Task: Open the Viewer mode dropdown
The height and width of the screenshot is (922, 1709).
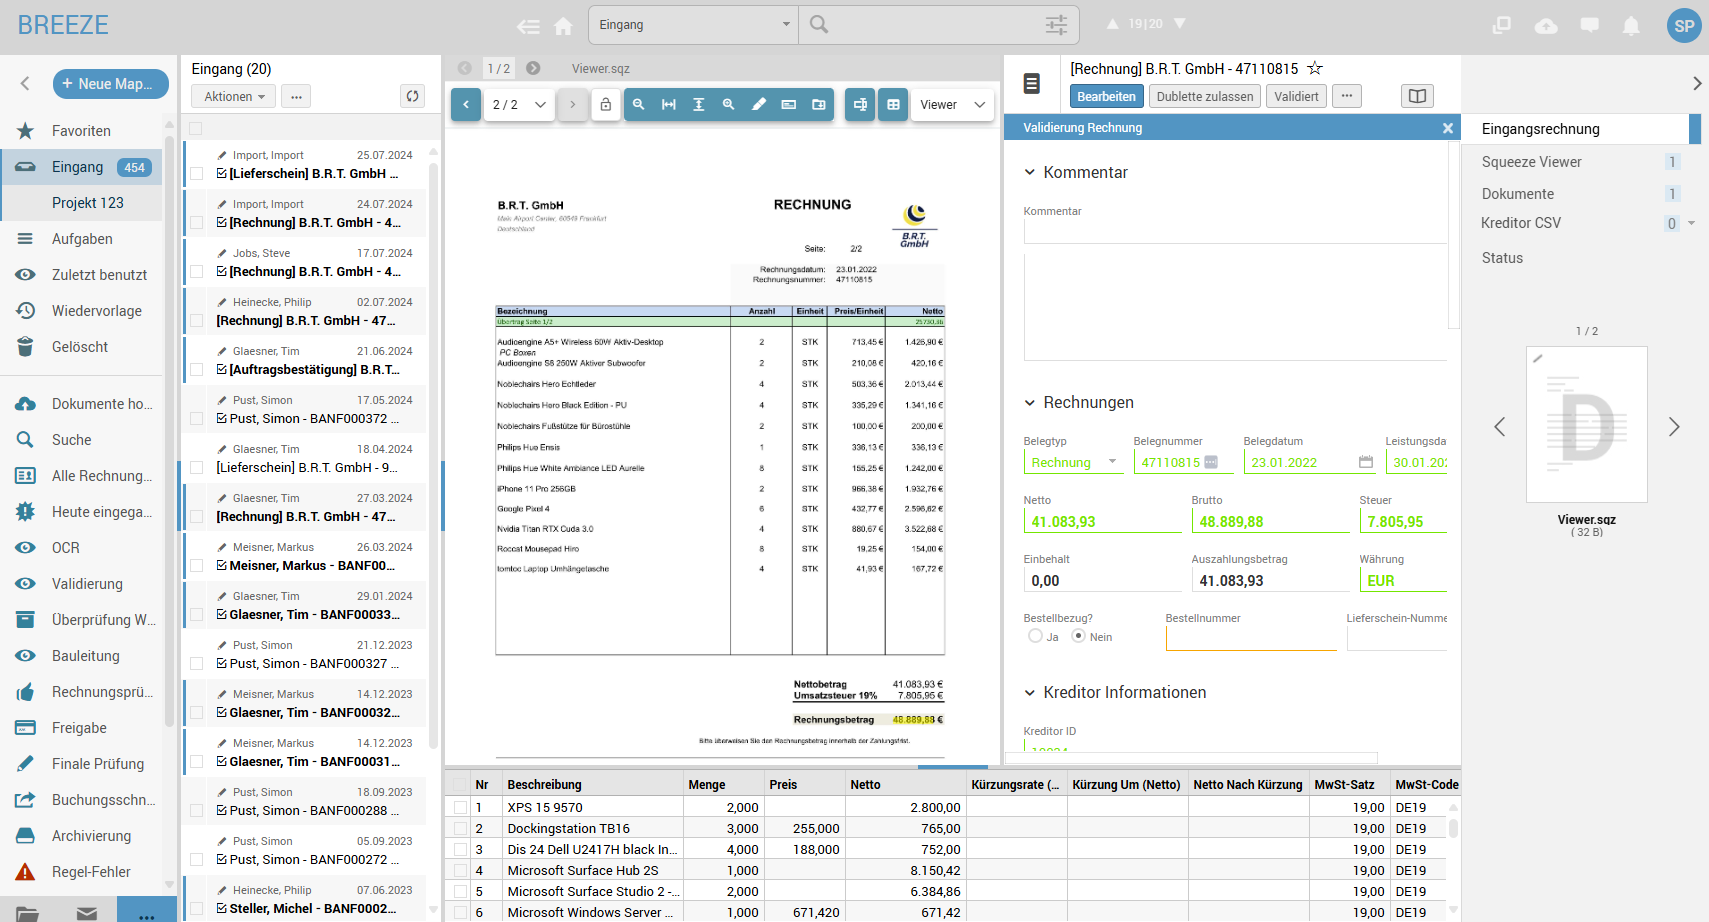Action: click(952, 104)
